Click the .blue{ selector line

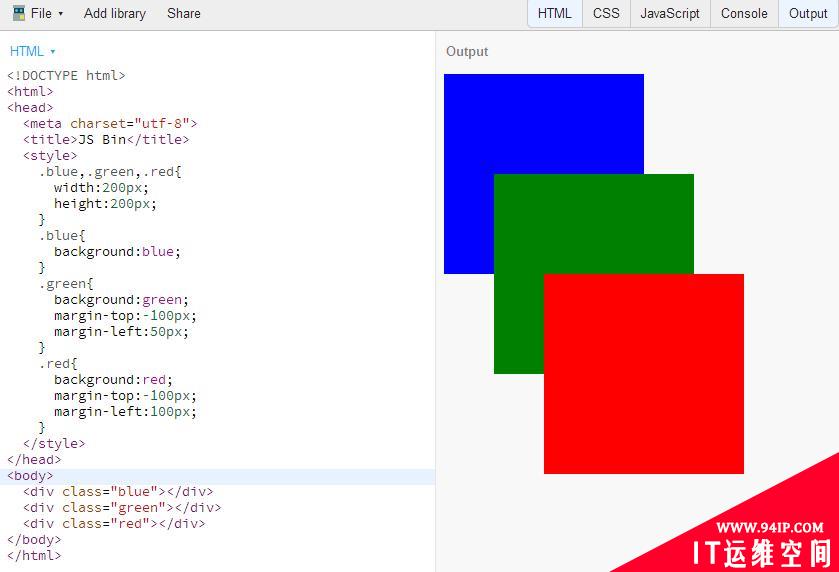click(62, 235)
